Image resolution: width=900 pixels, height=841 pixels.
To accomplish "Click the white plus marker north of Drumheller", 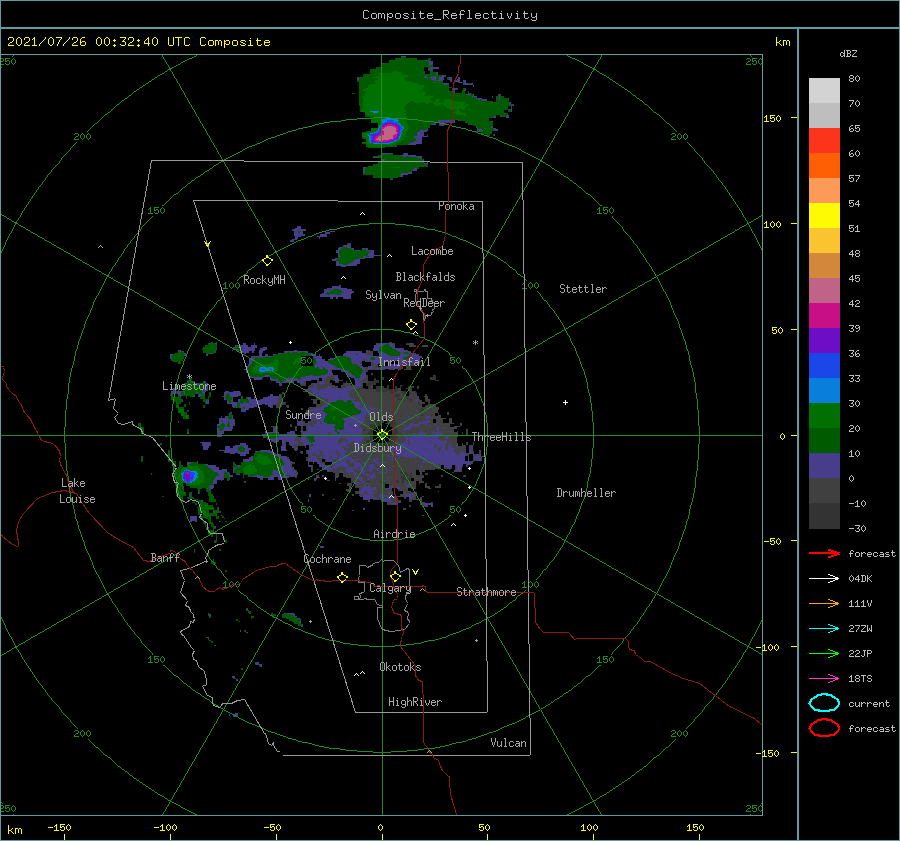I will 565,402.
